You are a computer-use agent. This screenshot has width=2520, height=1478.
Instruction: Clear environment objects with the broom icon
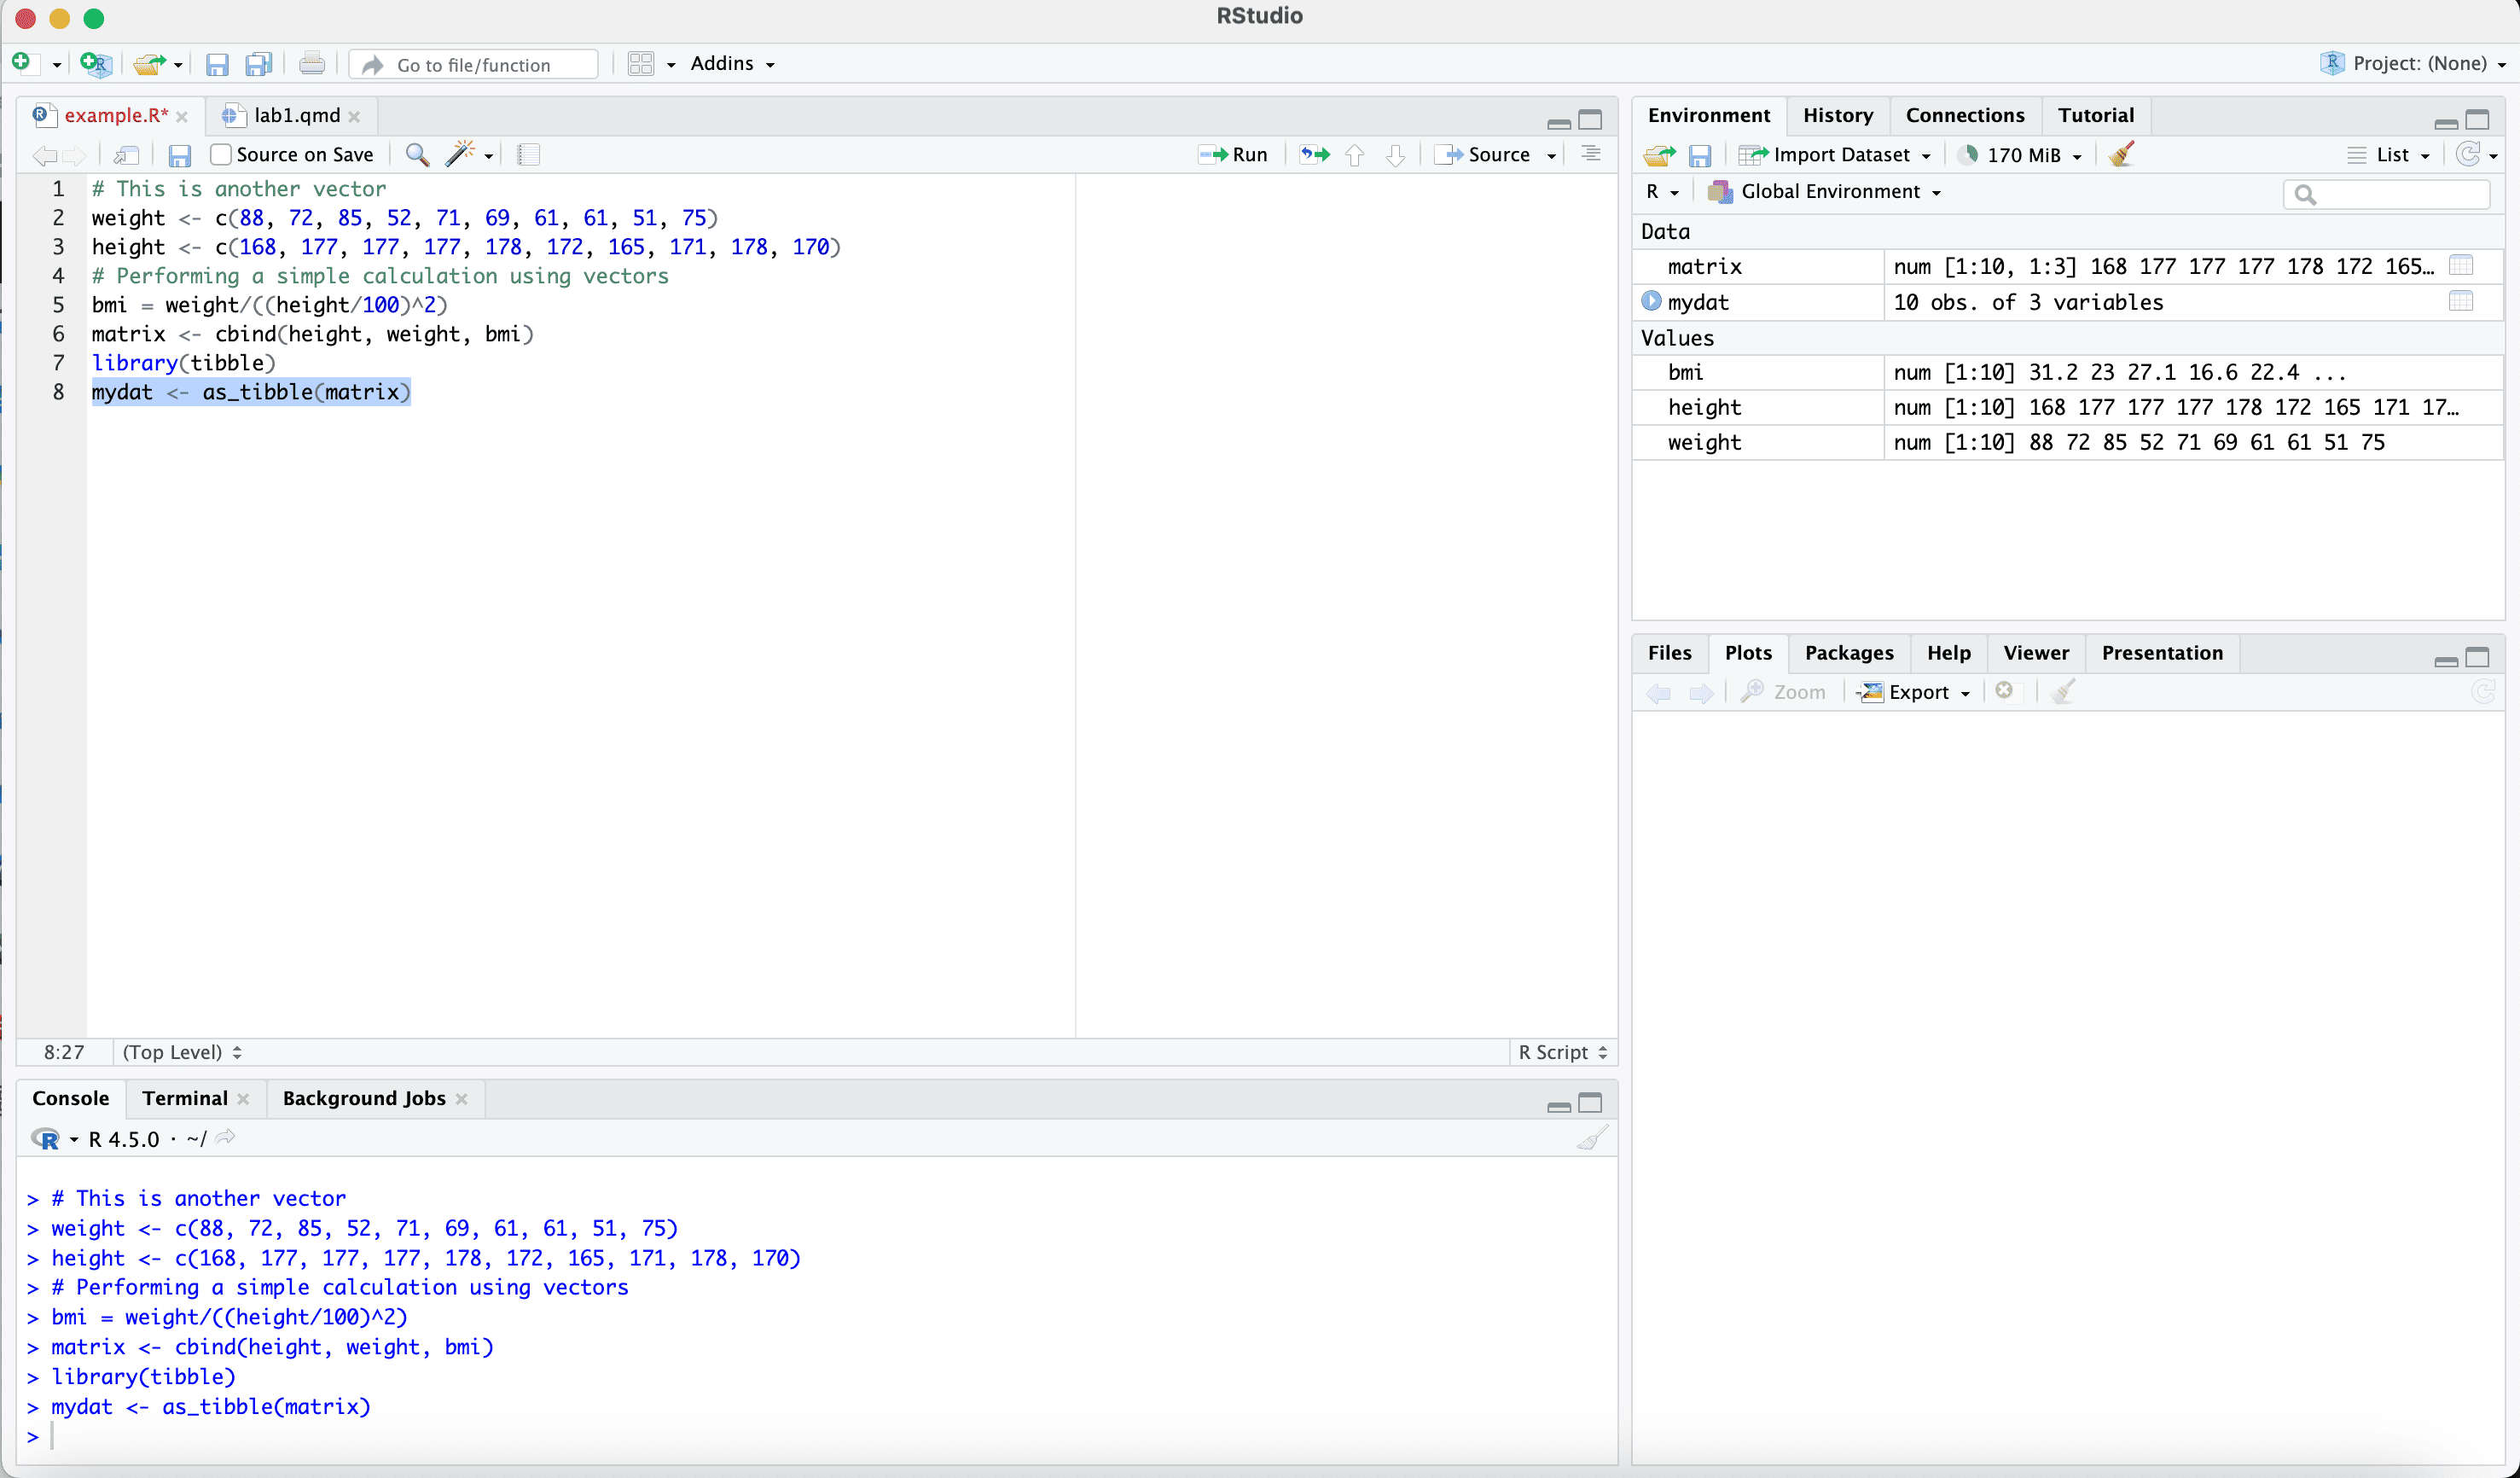click(x=2121, y=155)
